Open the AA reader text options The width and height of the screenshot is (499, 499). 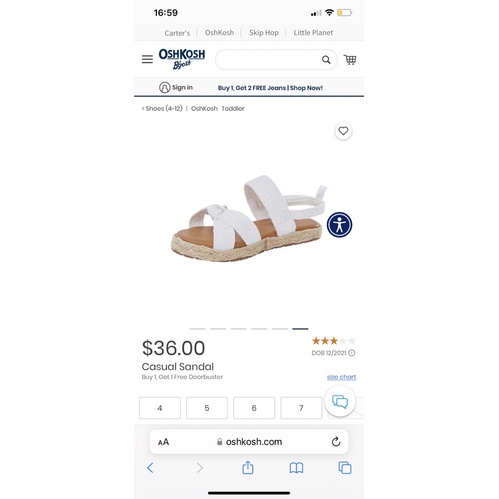(163, 442)
